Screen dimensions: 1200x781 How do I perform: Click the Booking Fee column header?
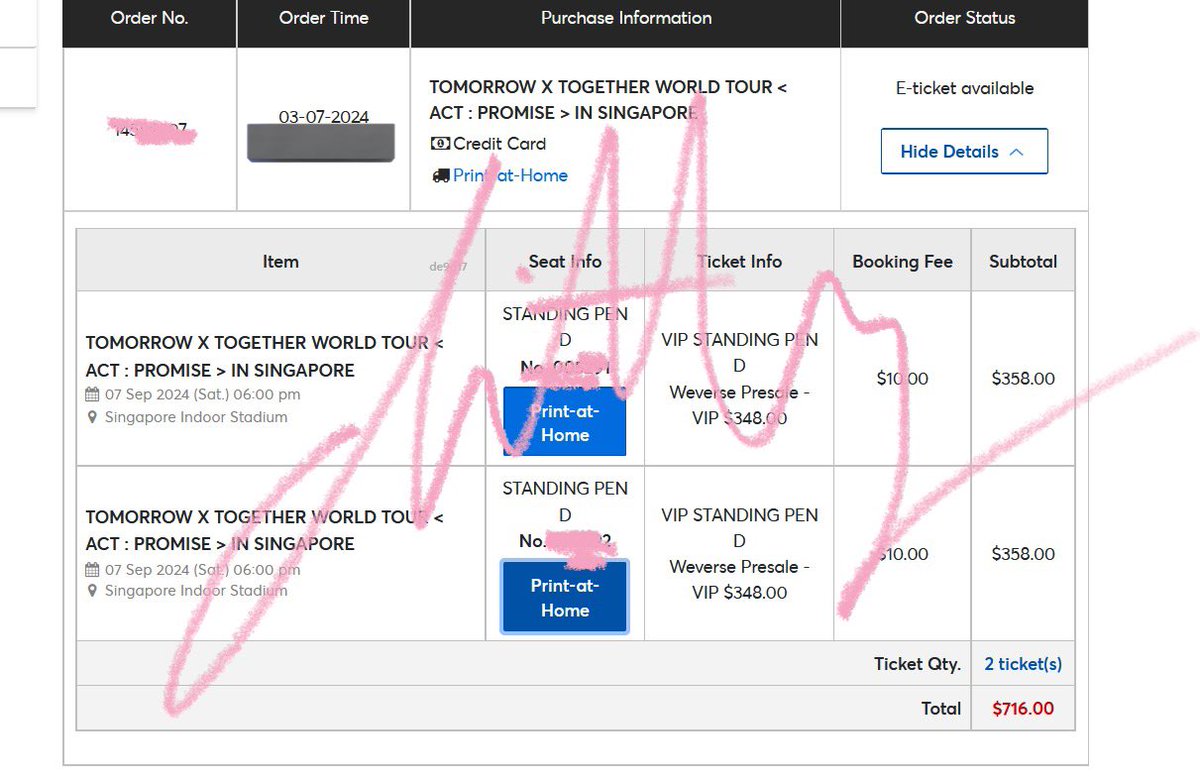pos(902,261)
